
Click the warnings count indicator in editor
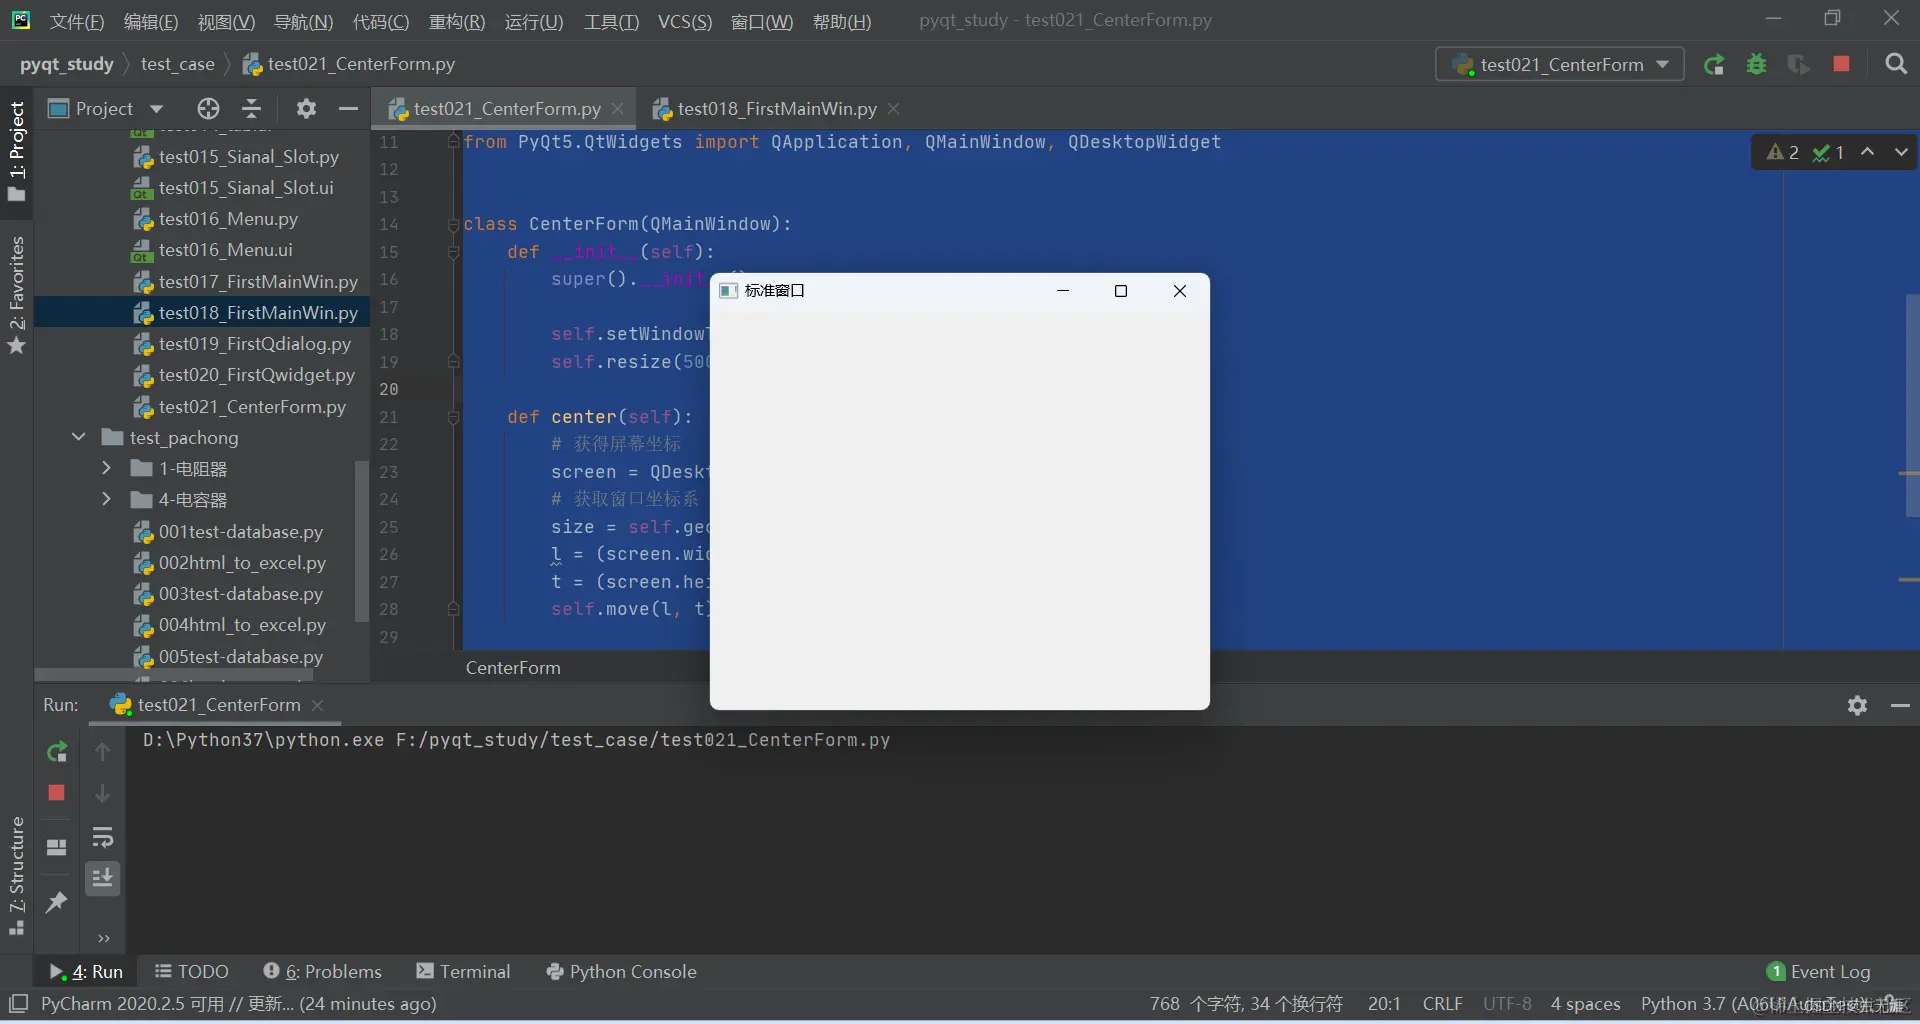tap(1783, 152)
